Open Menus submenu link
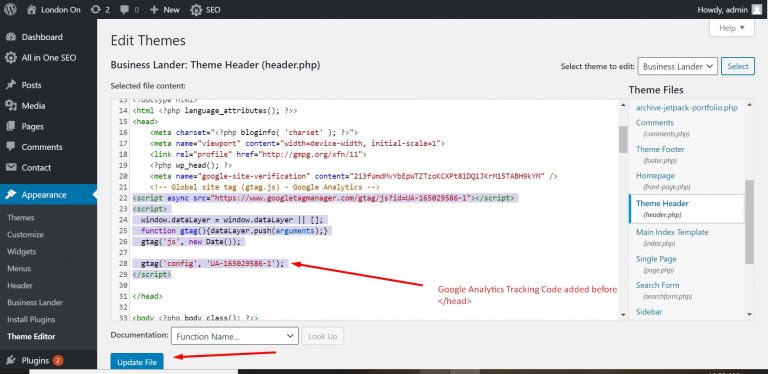 19,269
